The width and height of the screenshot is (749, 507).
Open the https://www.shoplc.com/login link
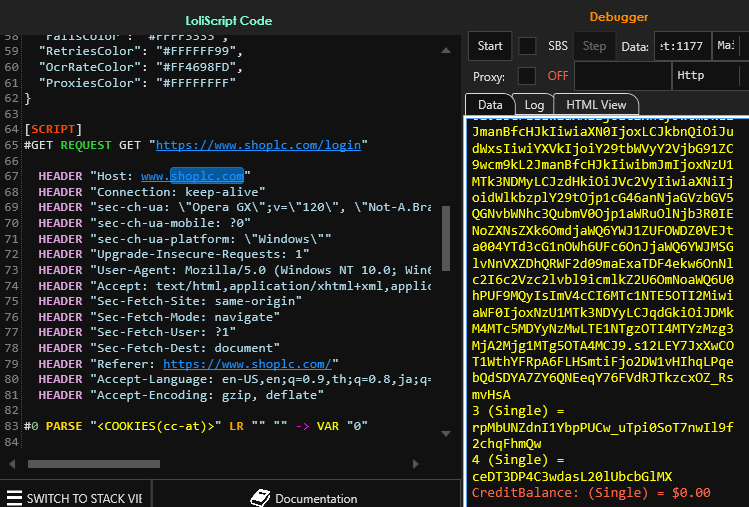click(258, 145)
